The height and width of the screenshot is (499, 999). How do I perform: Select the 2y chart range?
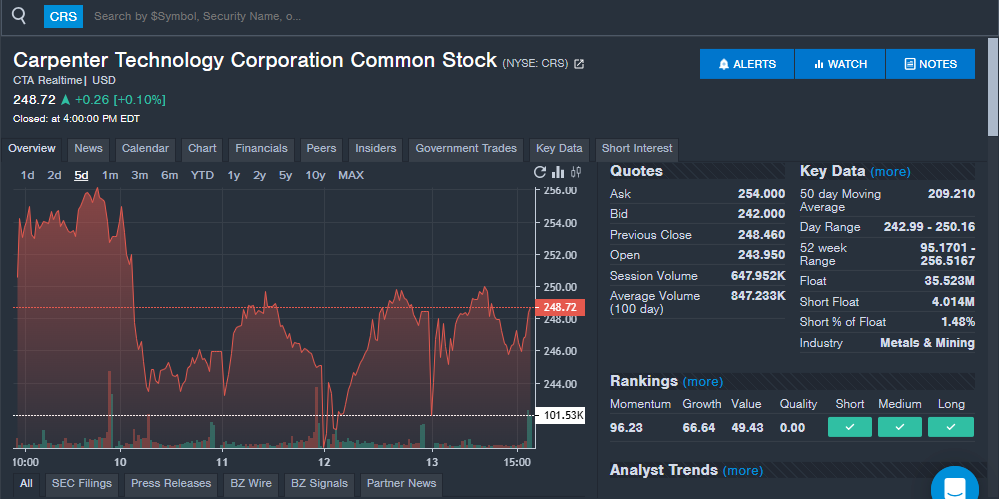click(x=259, y=175)
